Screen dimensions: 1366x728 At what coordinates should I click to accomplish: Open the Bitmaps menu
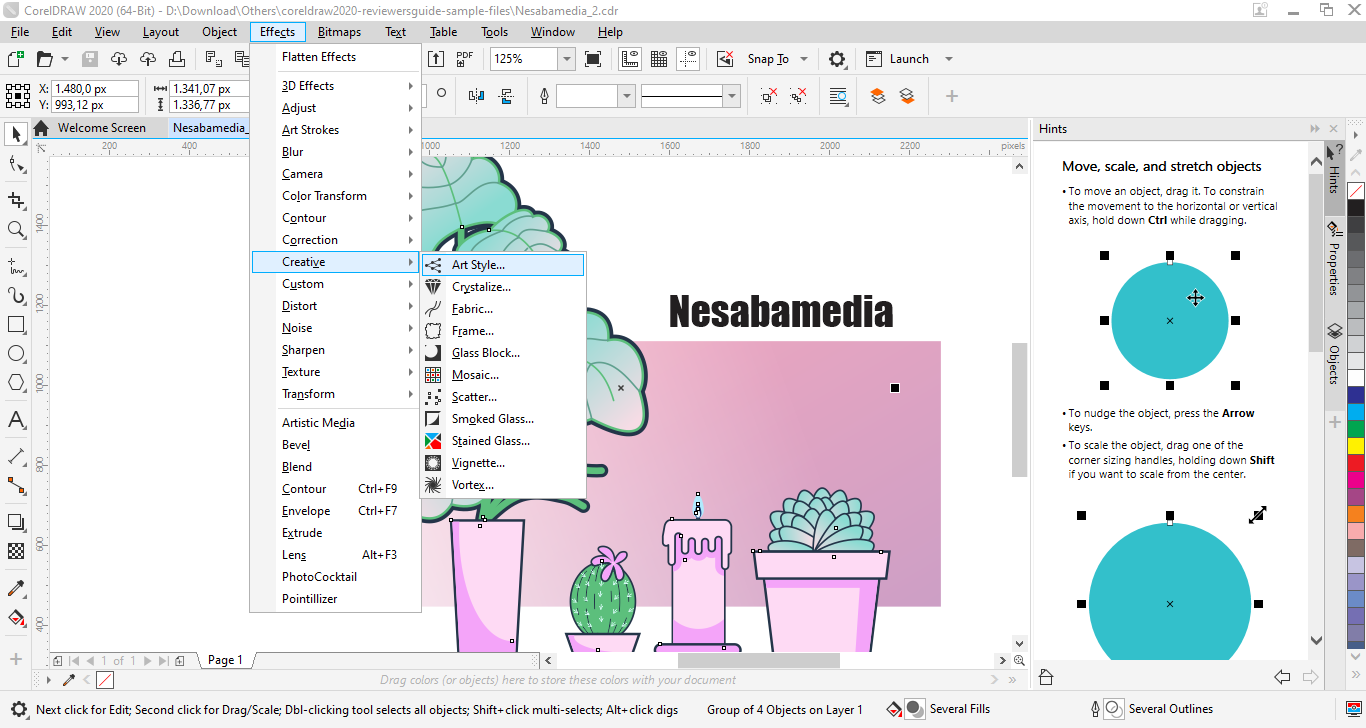tap(339, 32)
